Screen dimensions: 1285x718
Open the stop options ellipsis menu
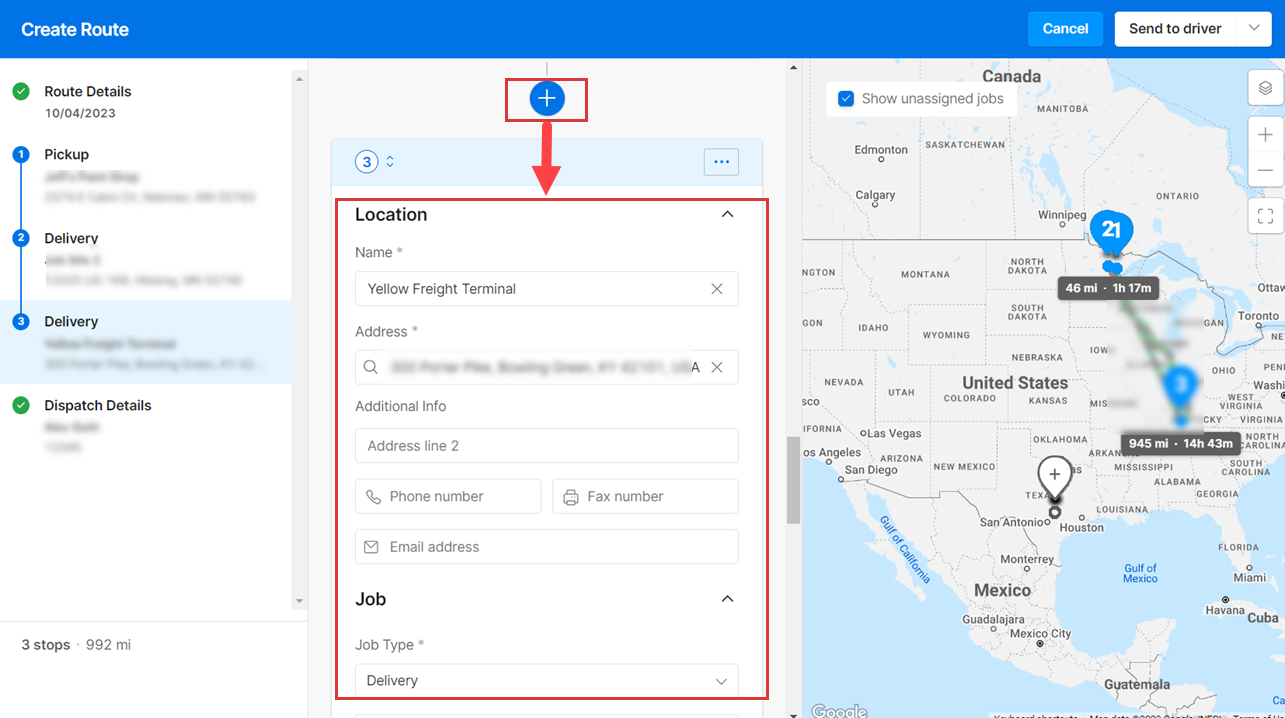tap(721, 161)
